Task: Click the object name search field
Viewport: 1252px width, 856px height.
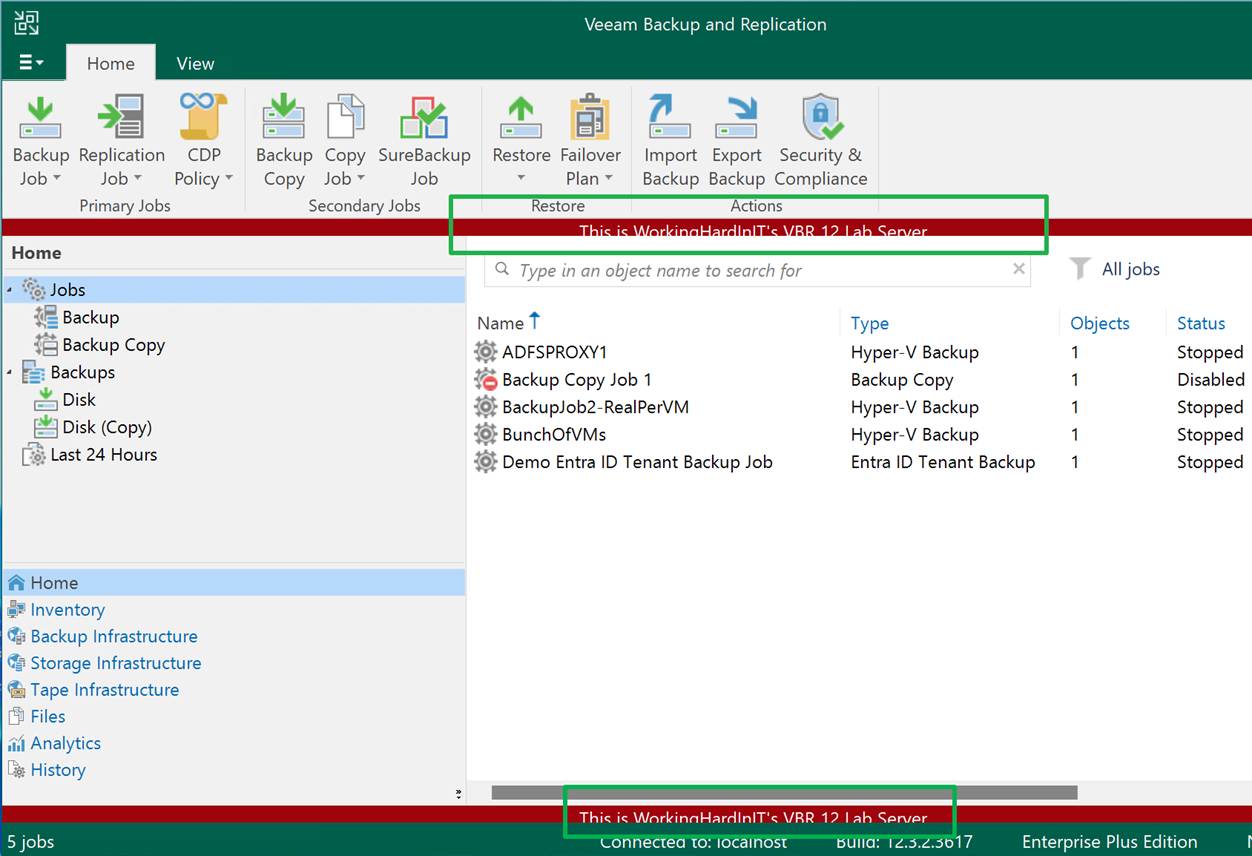Action: pos(750,270)
